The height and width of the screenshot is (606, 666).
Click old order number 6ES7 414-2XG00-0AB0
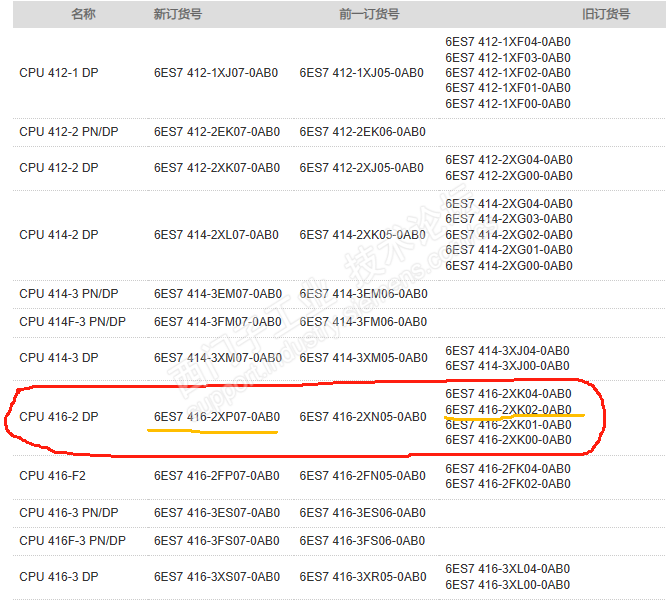tap(509, 266)
